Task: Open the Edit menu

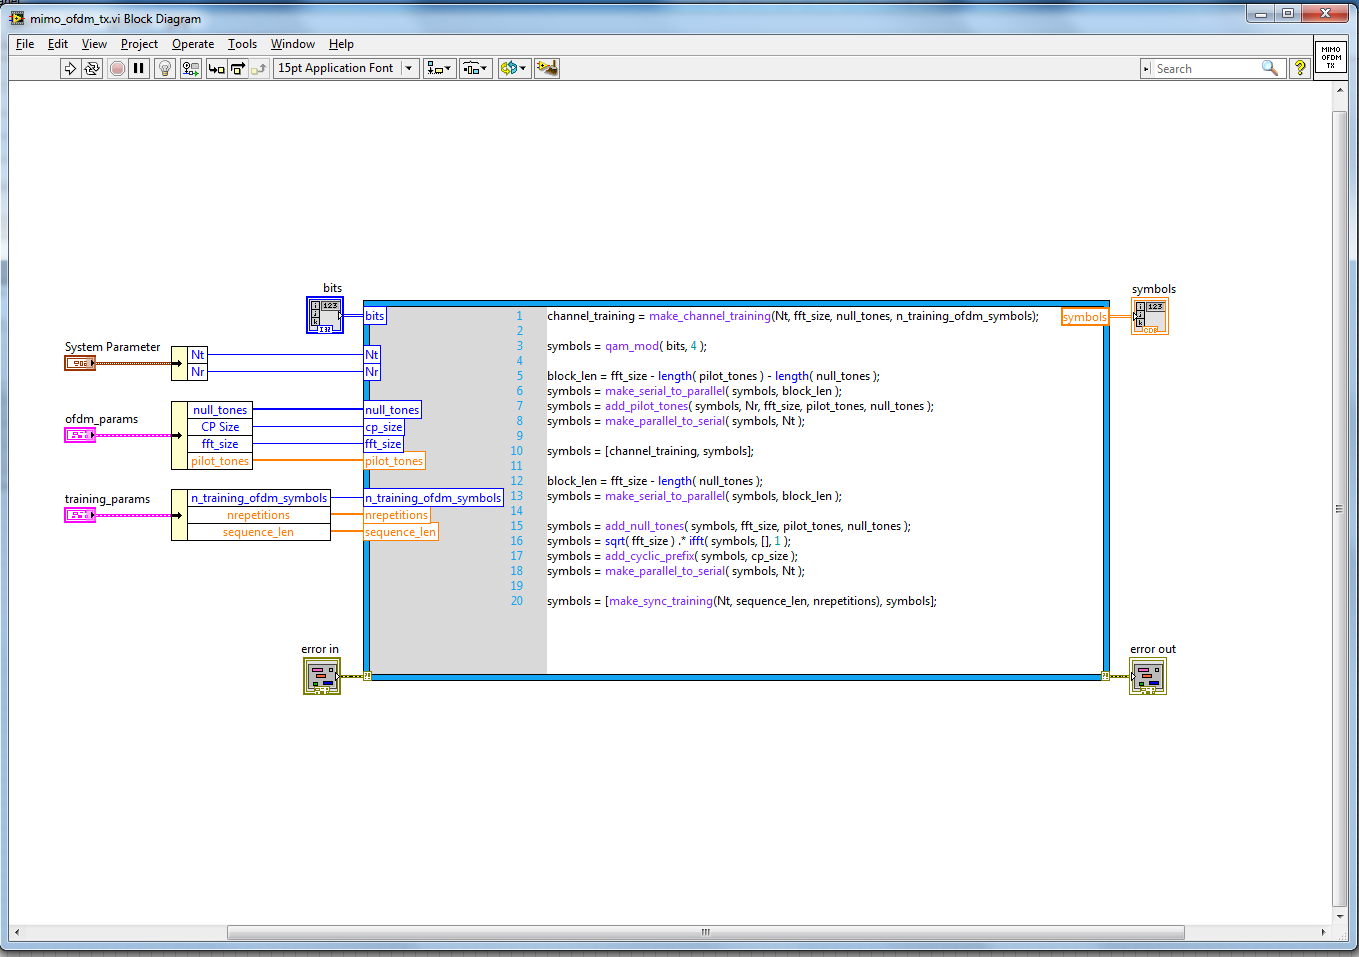Action: [x=58, y=44]
